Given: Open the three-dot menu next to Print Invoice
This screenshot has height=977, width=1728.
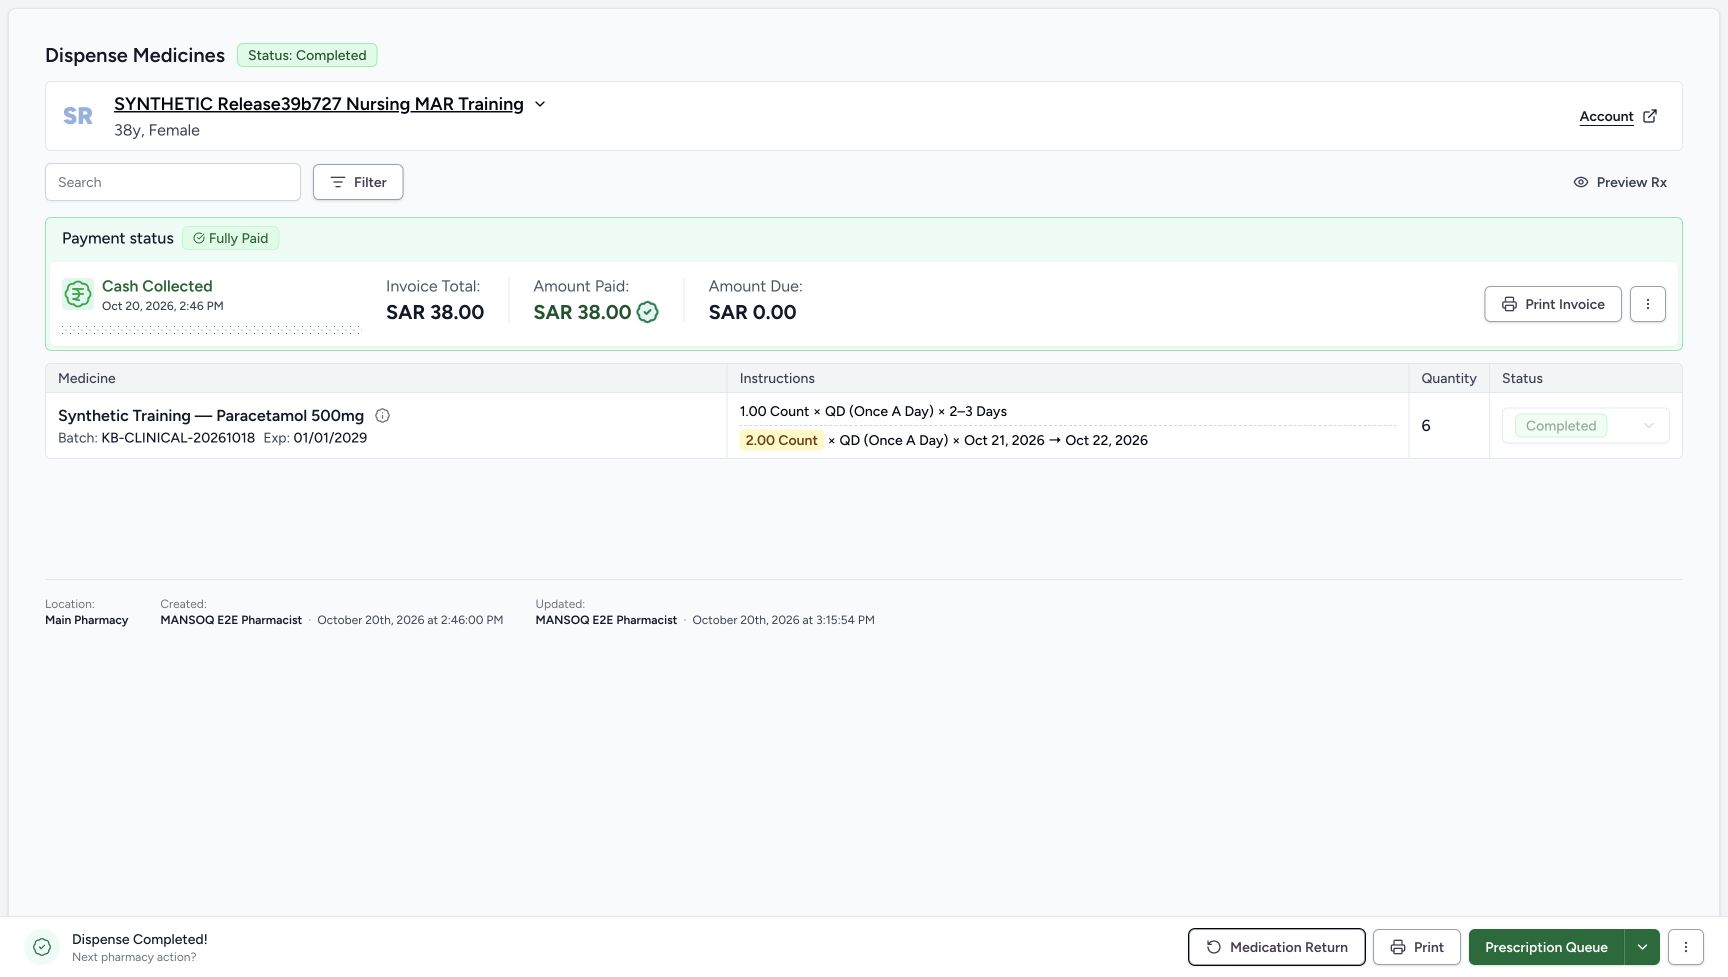Looking at the screenshot, I should click(1648, 304).
